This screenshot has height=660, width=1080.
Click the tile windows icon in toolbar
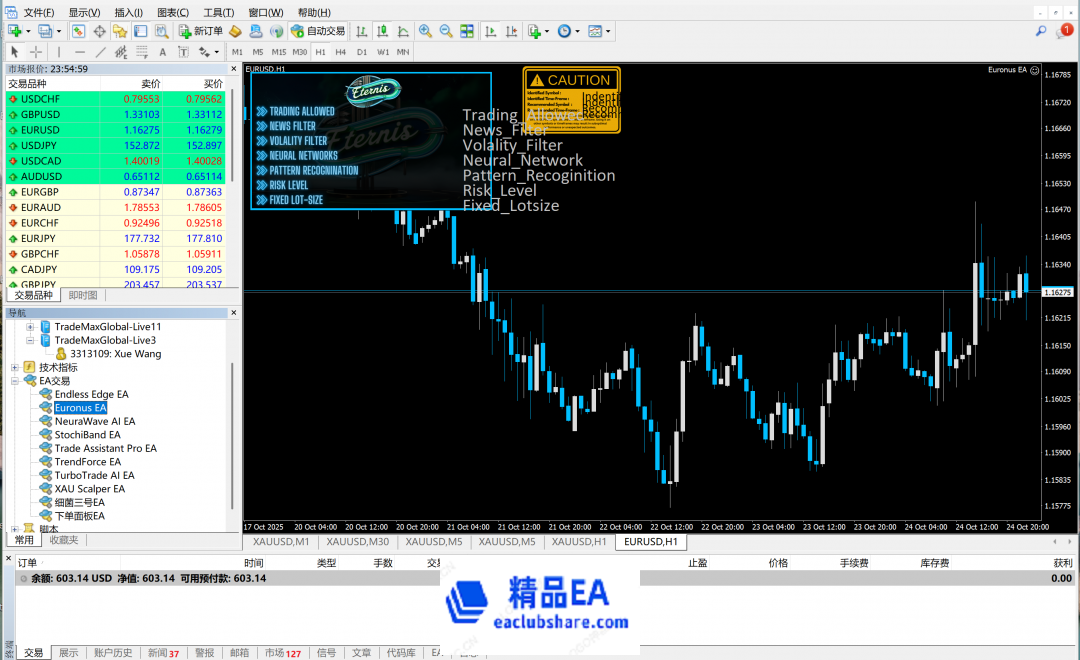tap(466, 31)
